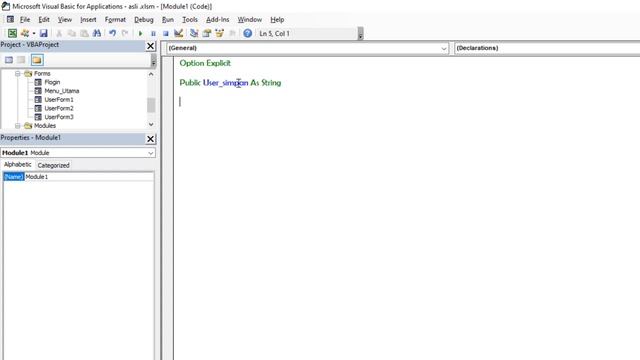
Task: Collapse the Forms folder
Action: point(18,73)
